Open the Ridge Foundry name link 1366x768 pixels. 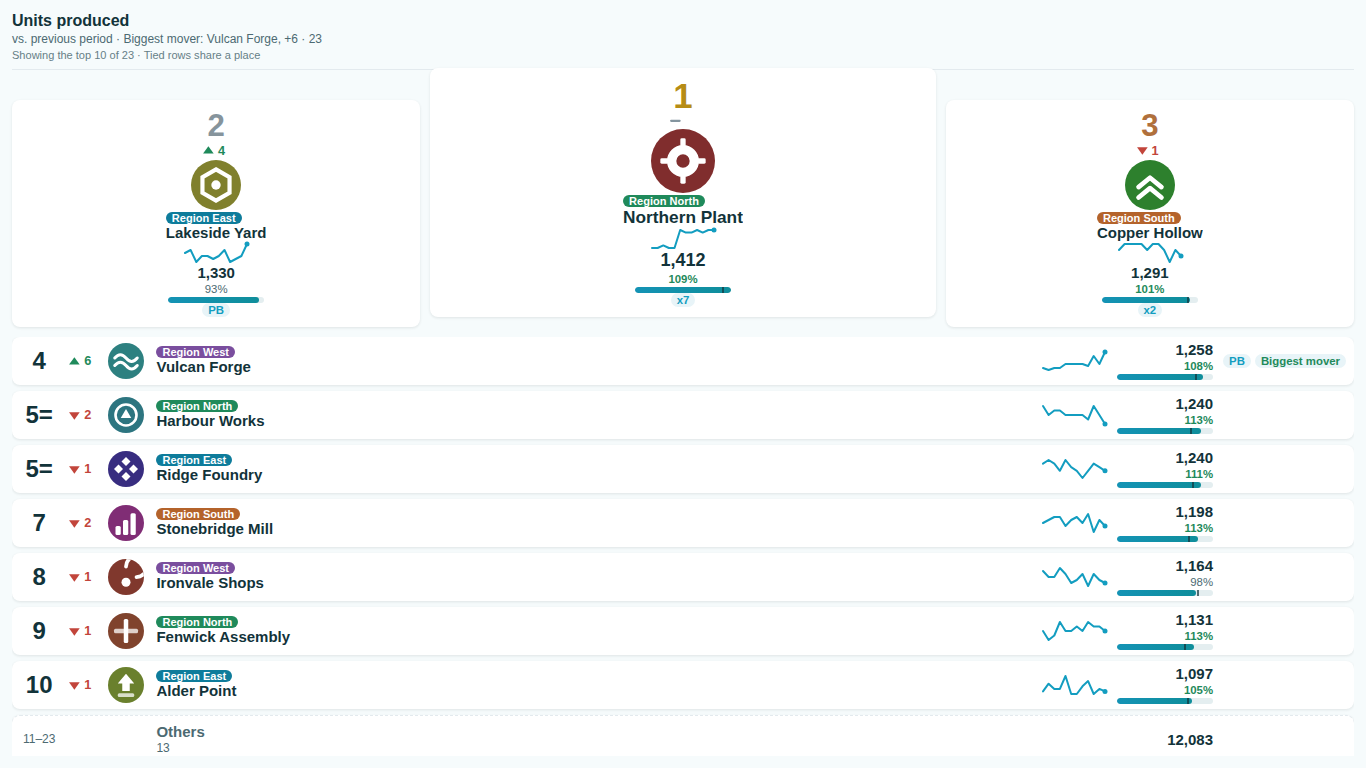[x=209, y=475]
